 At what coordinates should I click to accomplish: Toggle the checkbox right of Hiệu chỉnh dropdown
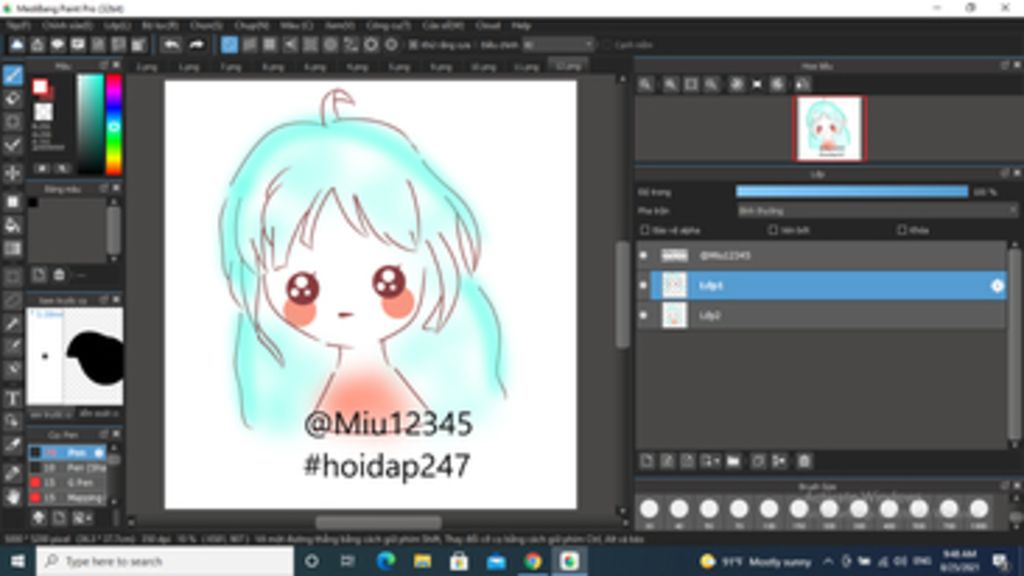point(607,45)
